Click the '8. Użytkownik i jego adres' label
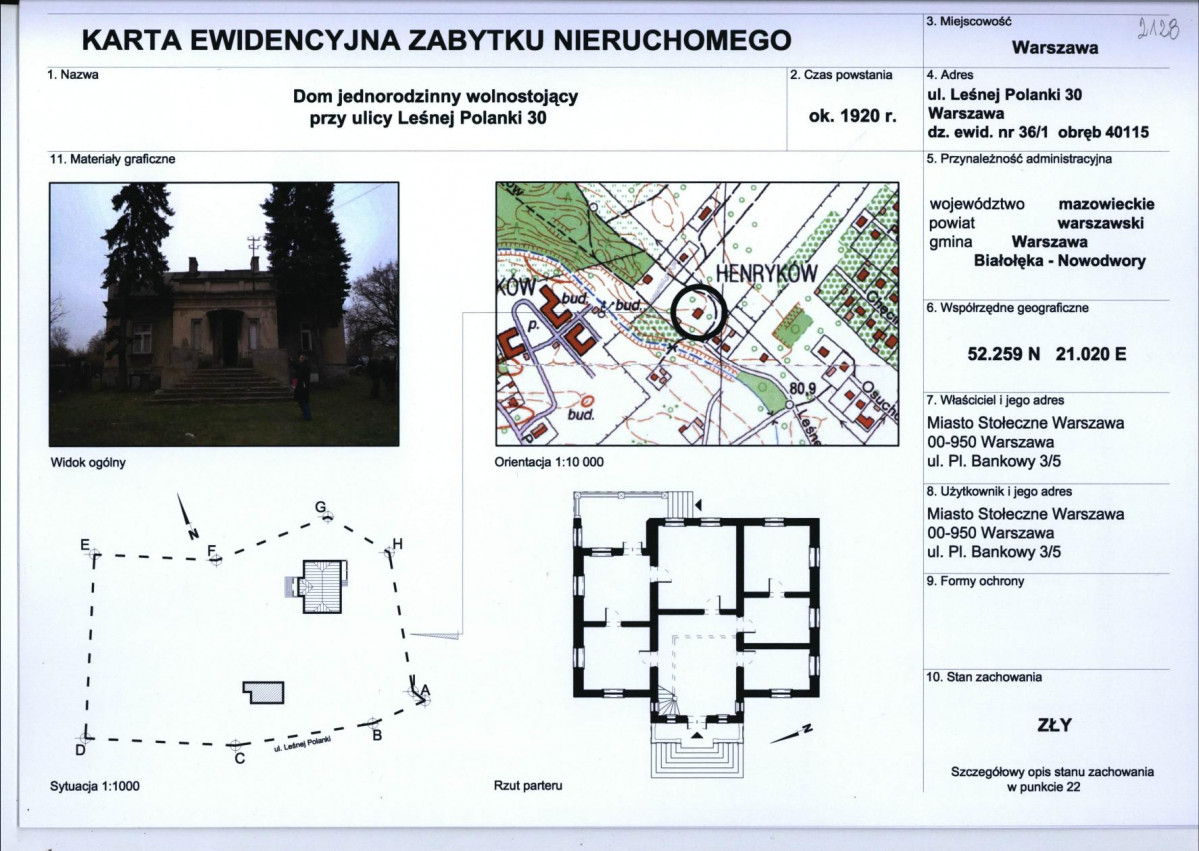Screen dimensions: 1199x851 pyautogui.click(x=999, y=492)
